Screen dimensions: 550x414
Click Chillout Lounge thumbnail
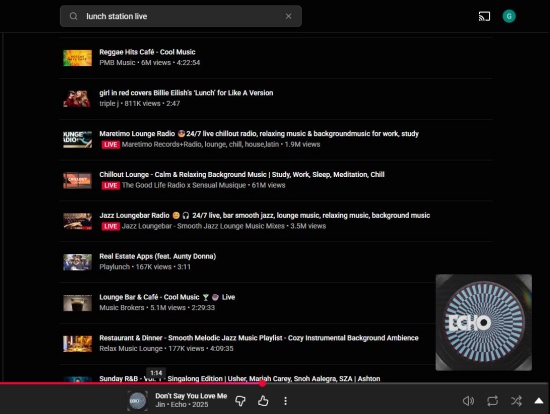[x=78, y=180]
